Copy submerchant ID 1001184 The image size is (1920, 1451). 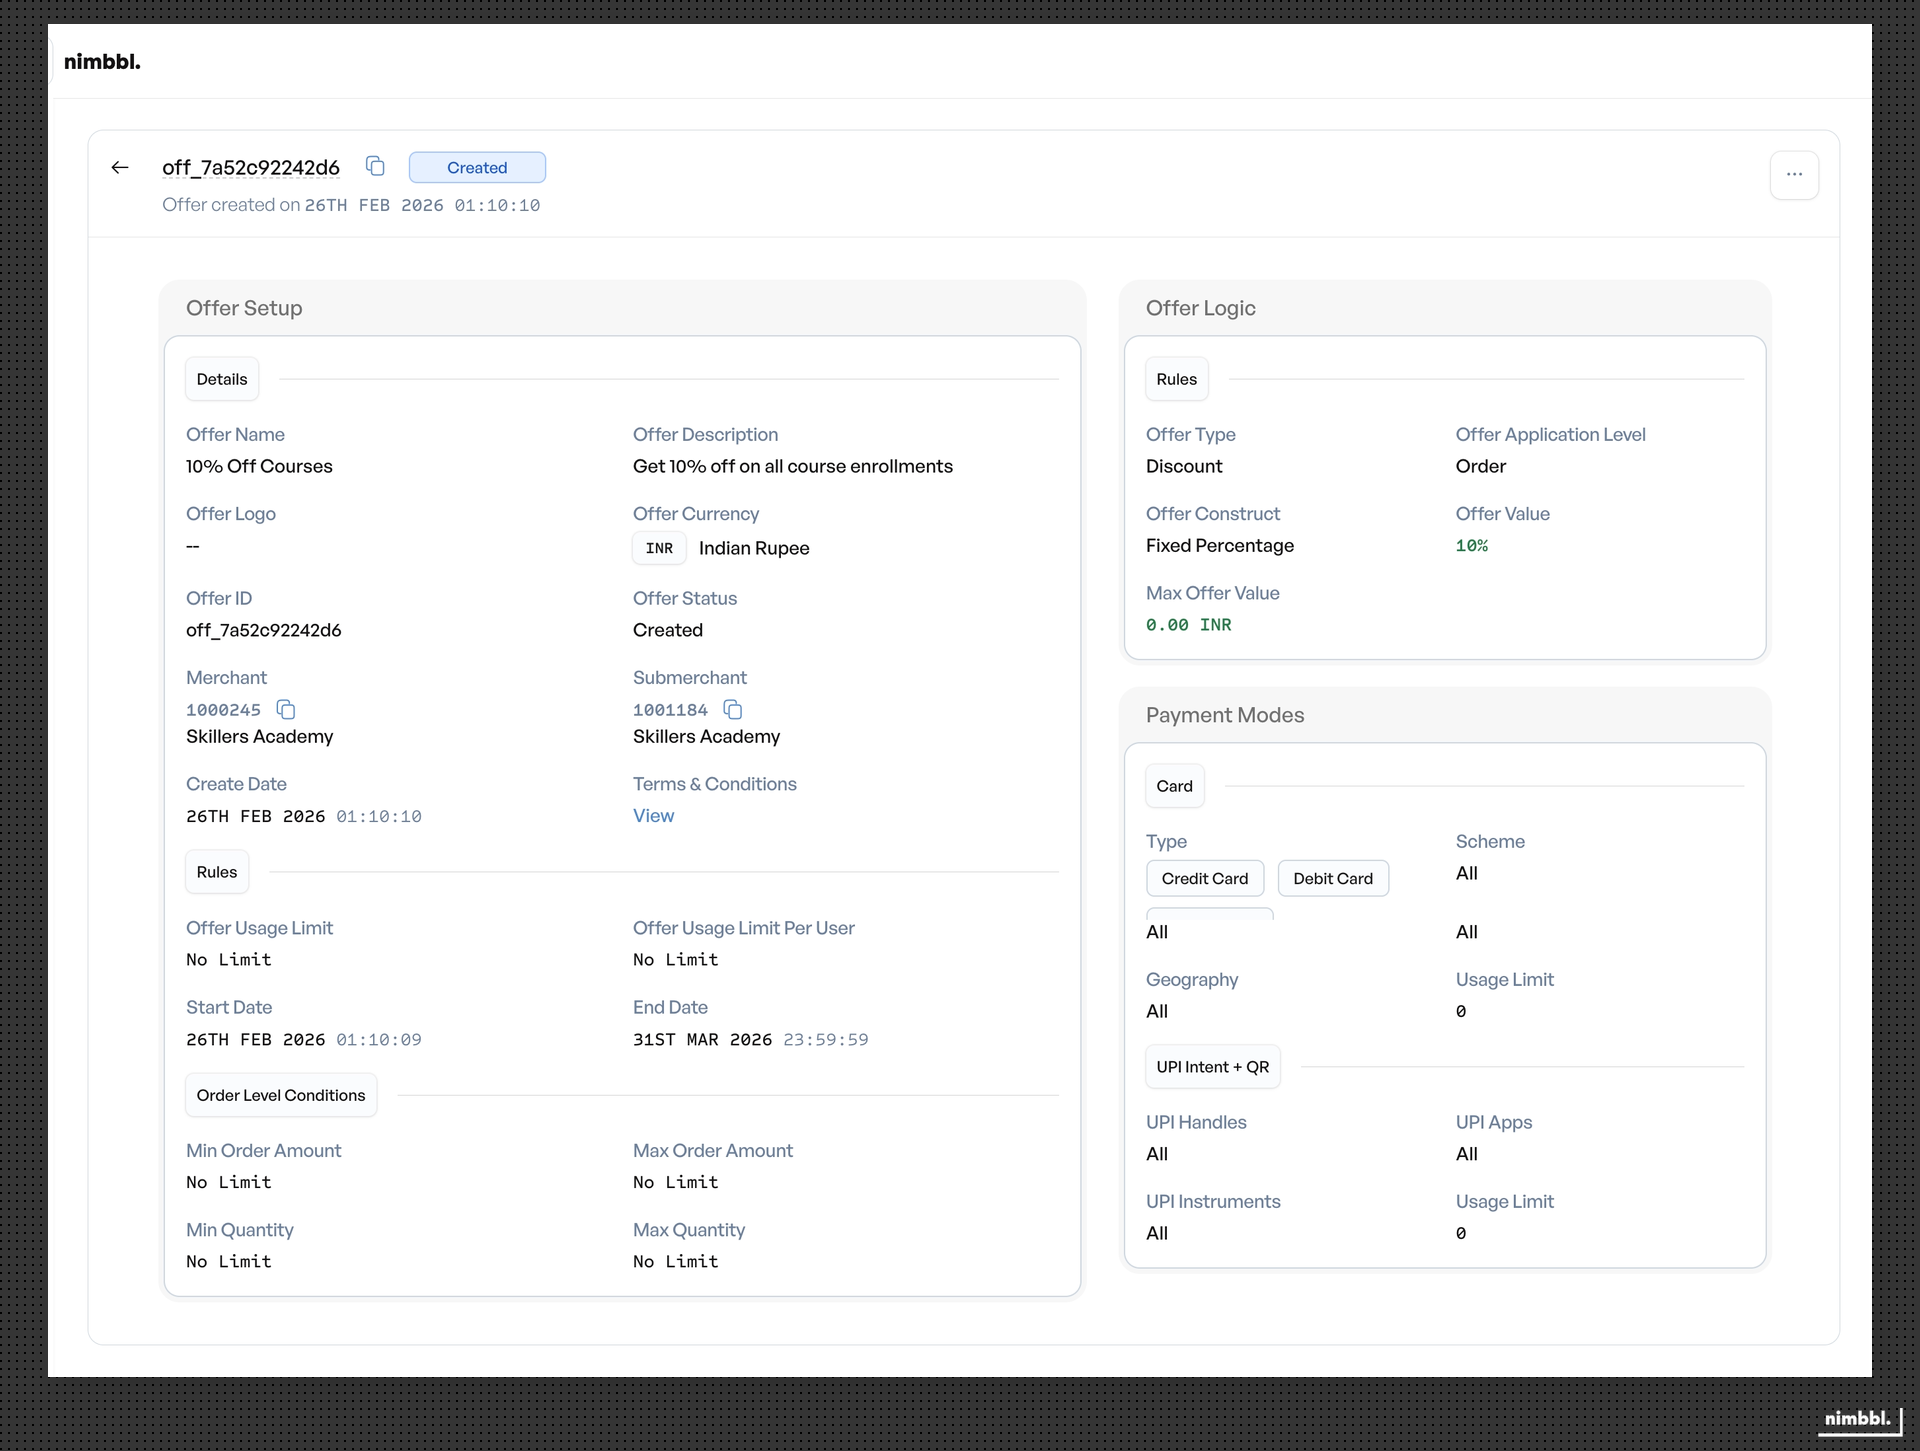click(x=733, y=710)
